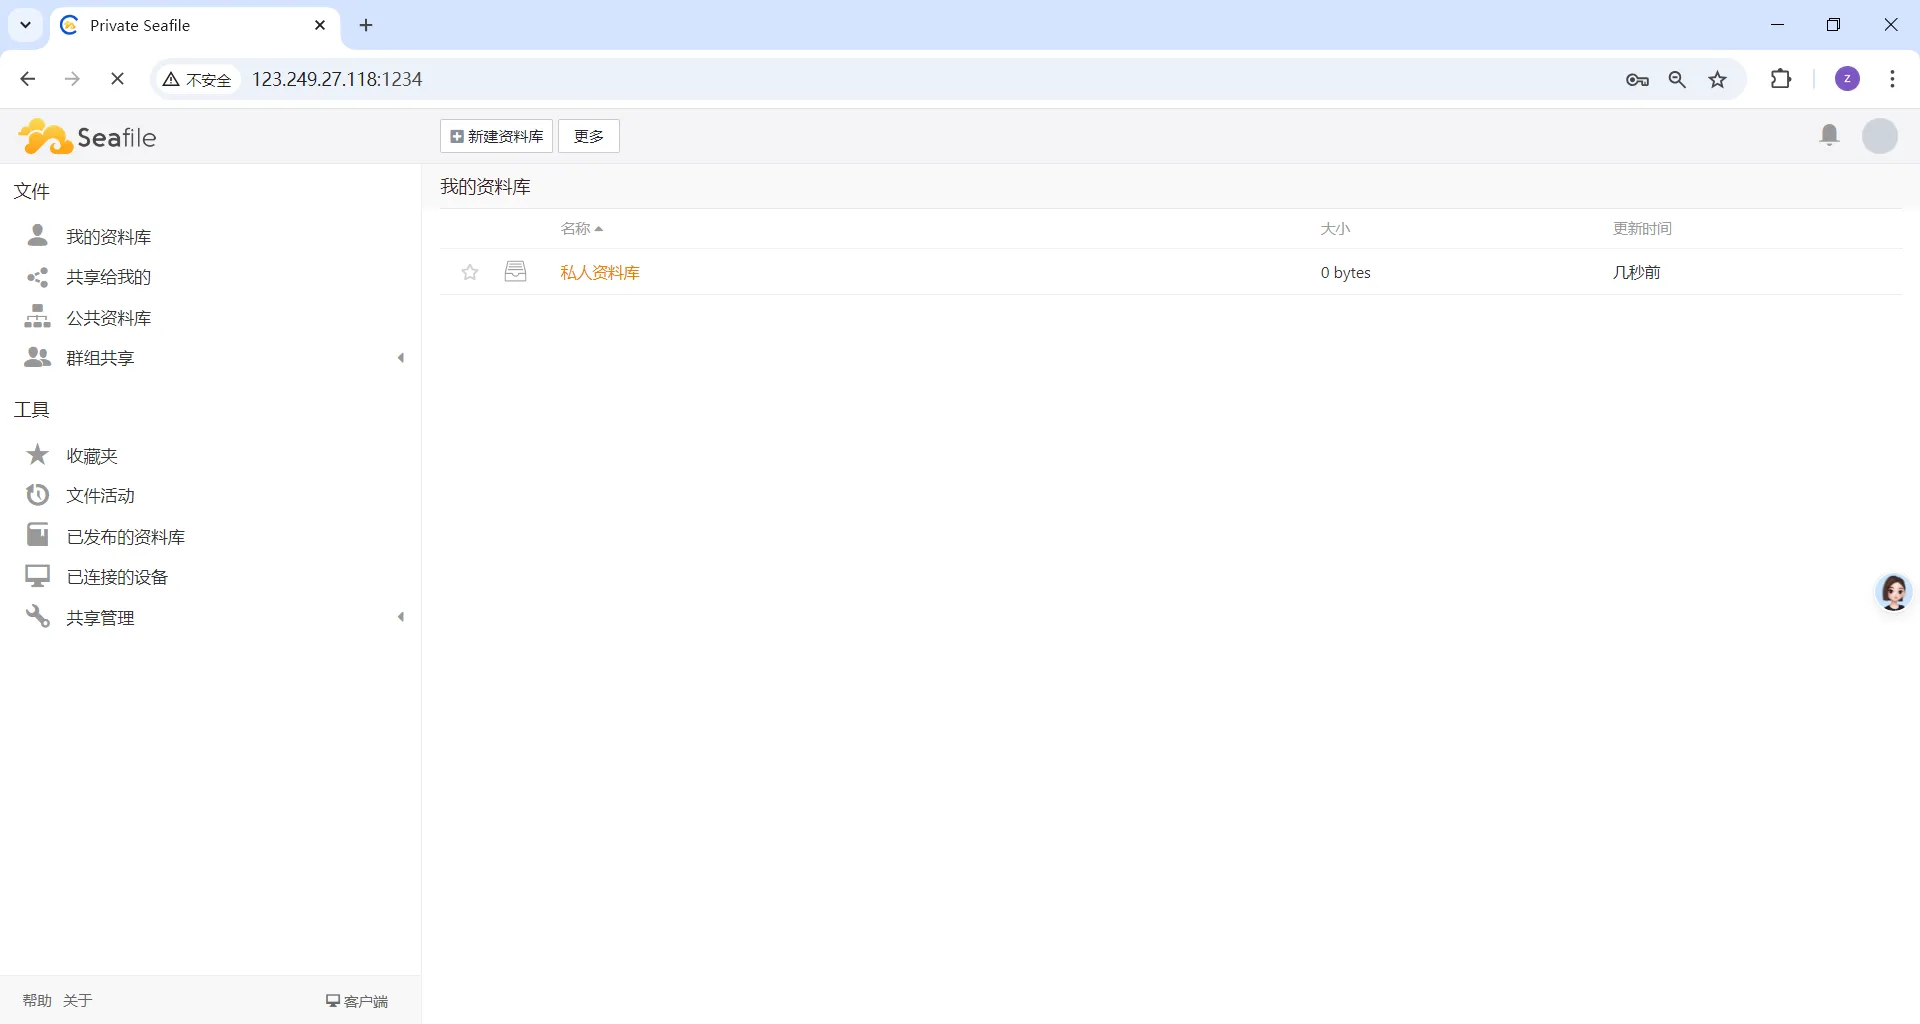The height and width of the screenshot is (1024, 1920).
Task: Click the 已连接的设备 monitor icon
Action: [37, 576]
